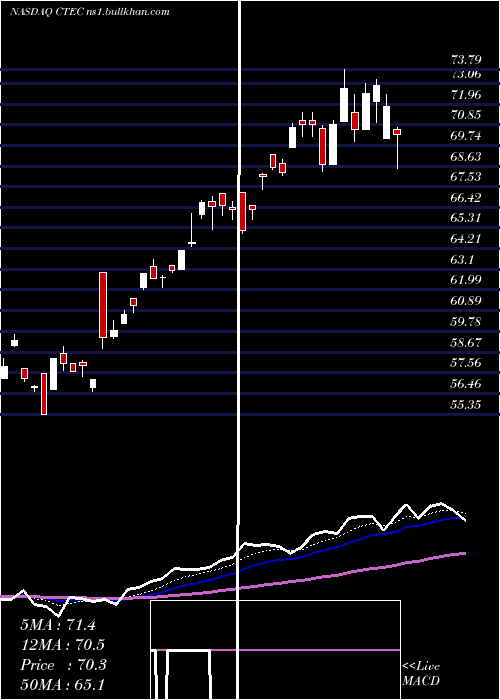Click the 59.78 price label
This screenshot has height=700, width=500.
(467, 322)
